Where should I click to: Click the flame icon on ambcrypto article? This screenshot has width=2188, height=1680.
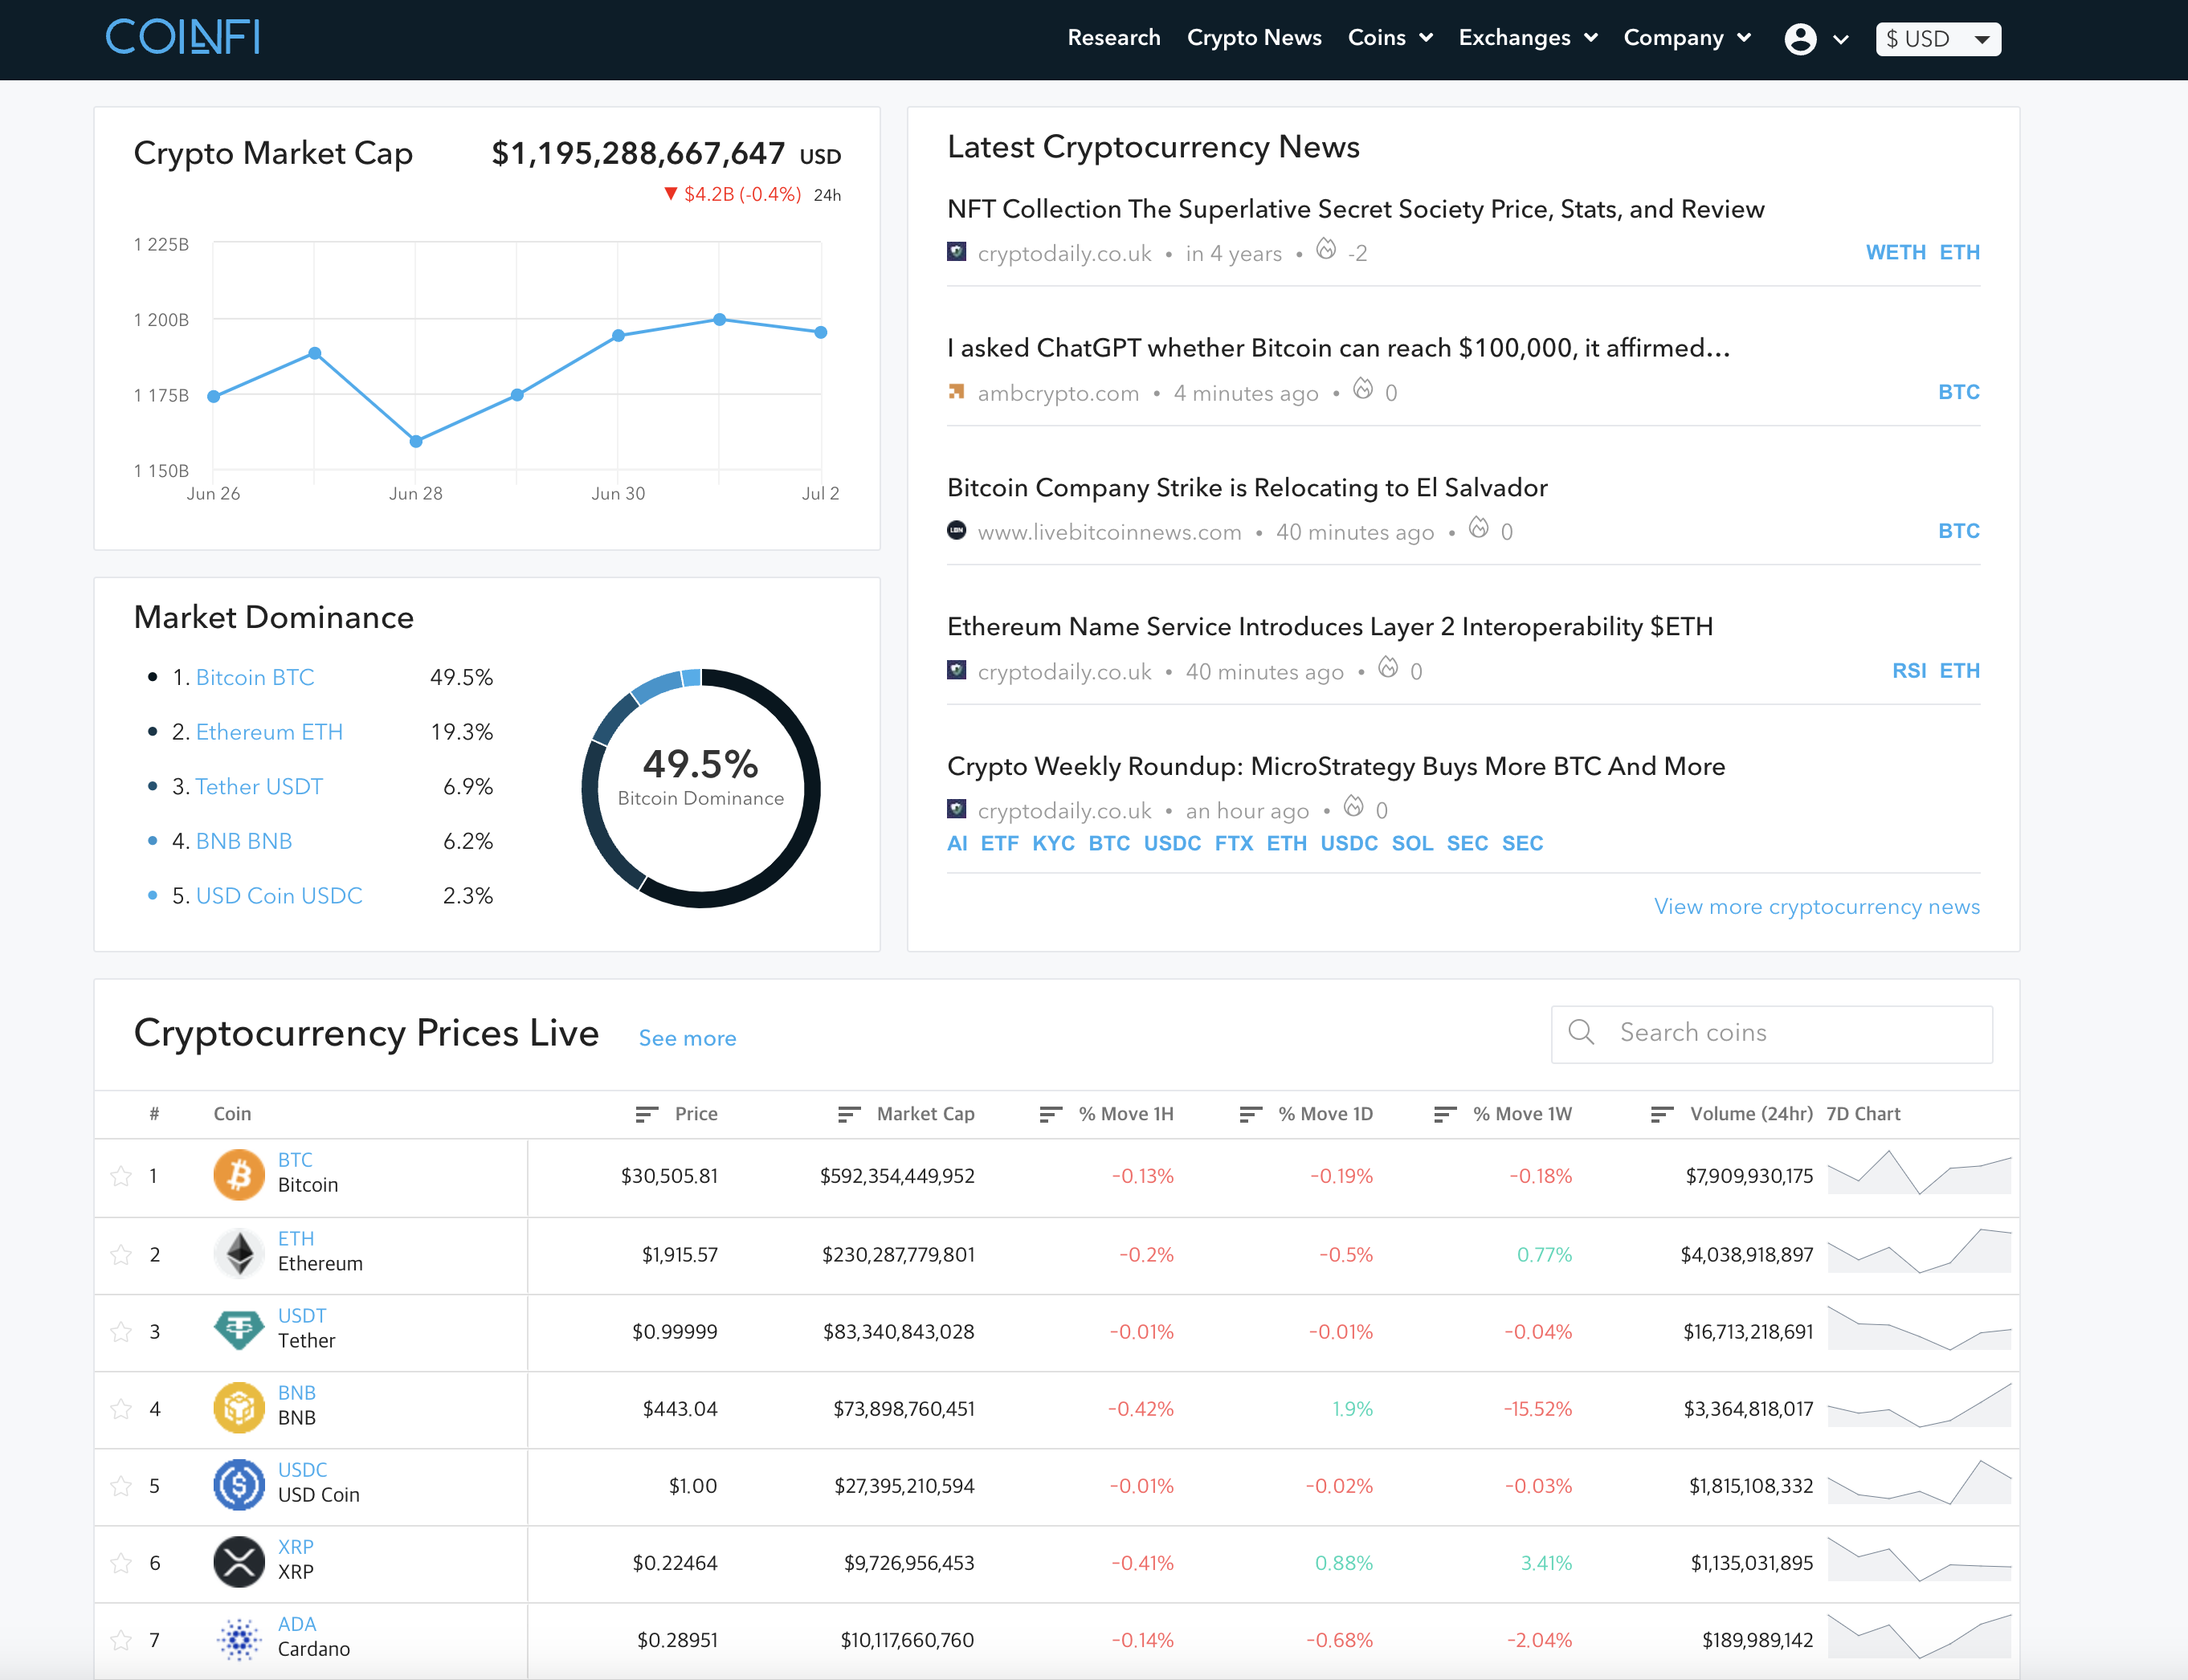(1362, 389)
